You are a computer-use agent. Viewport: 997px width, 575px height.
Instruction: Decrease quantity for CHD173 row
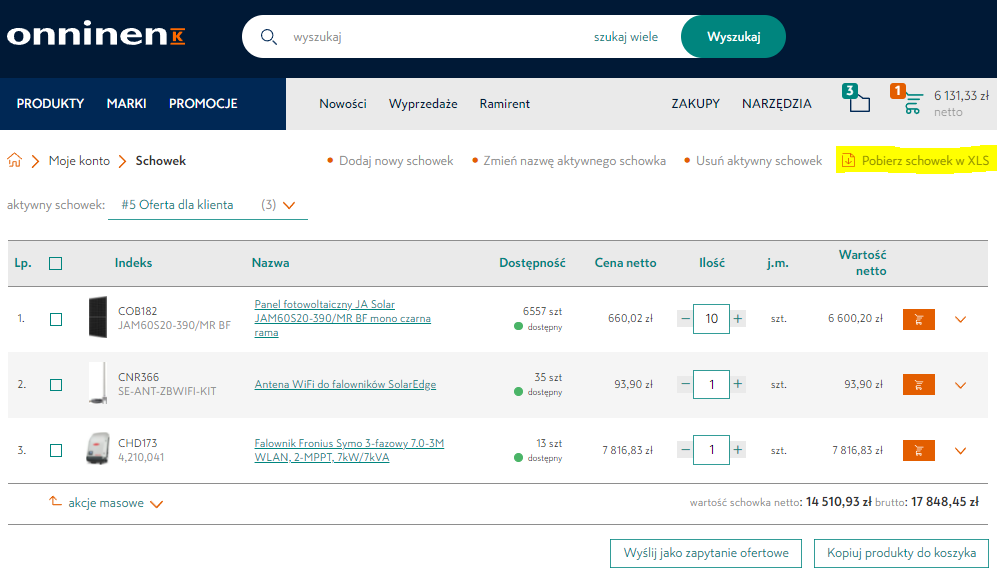click(685, 450)
